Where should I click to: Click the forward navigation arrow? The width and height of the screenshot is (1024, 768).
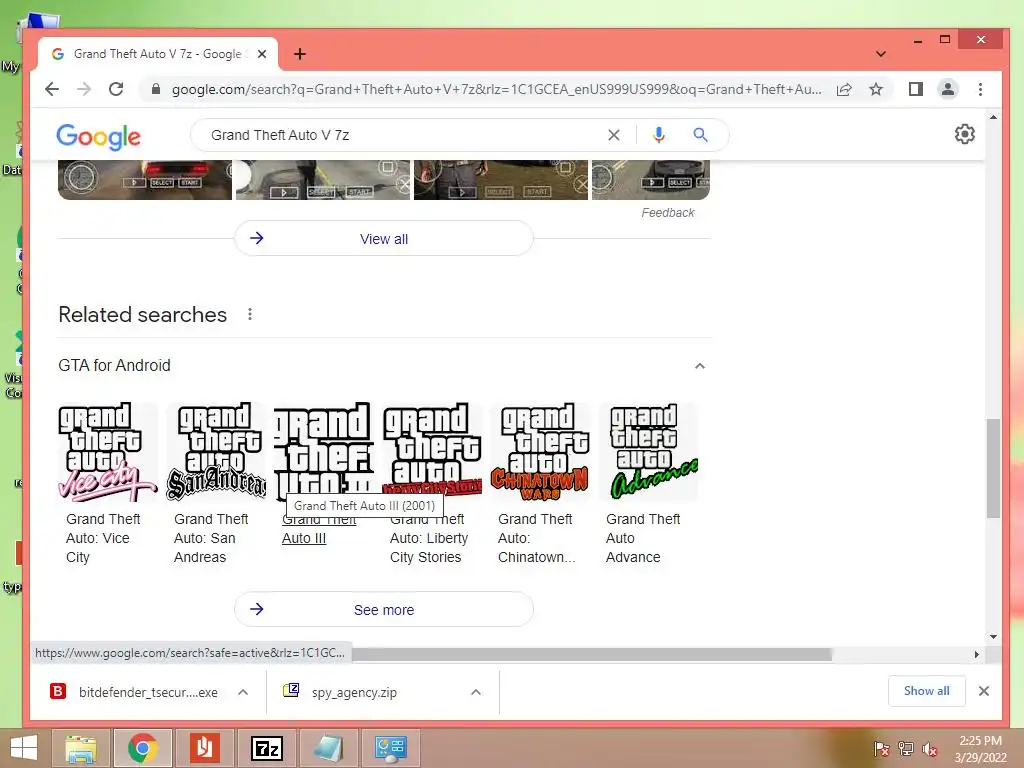coord(84,89)
